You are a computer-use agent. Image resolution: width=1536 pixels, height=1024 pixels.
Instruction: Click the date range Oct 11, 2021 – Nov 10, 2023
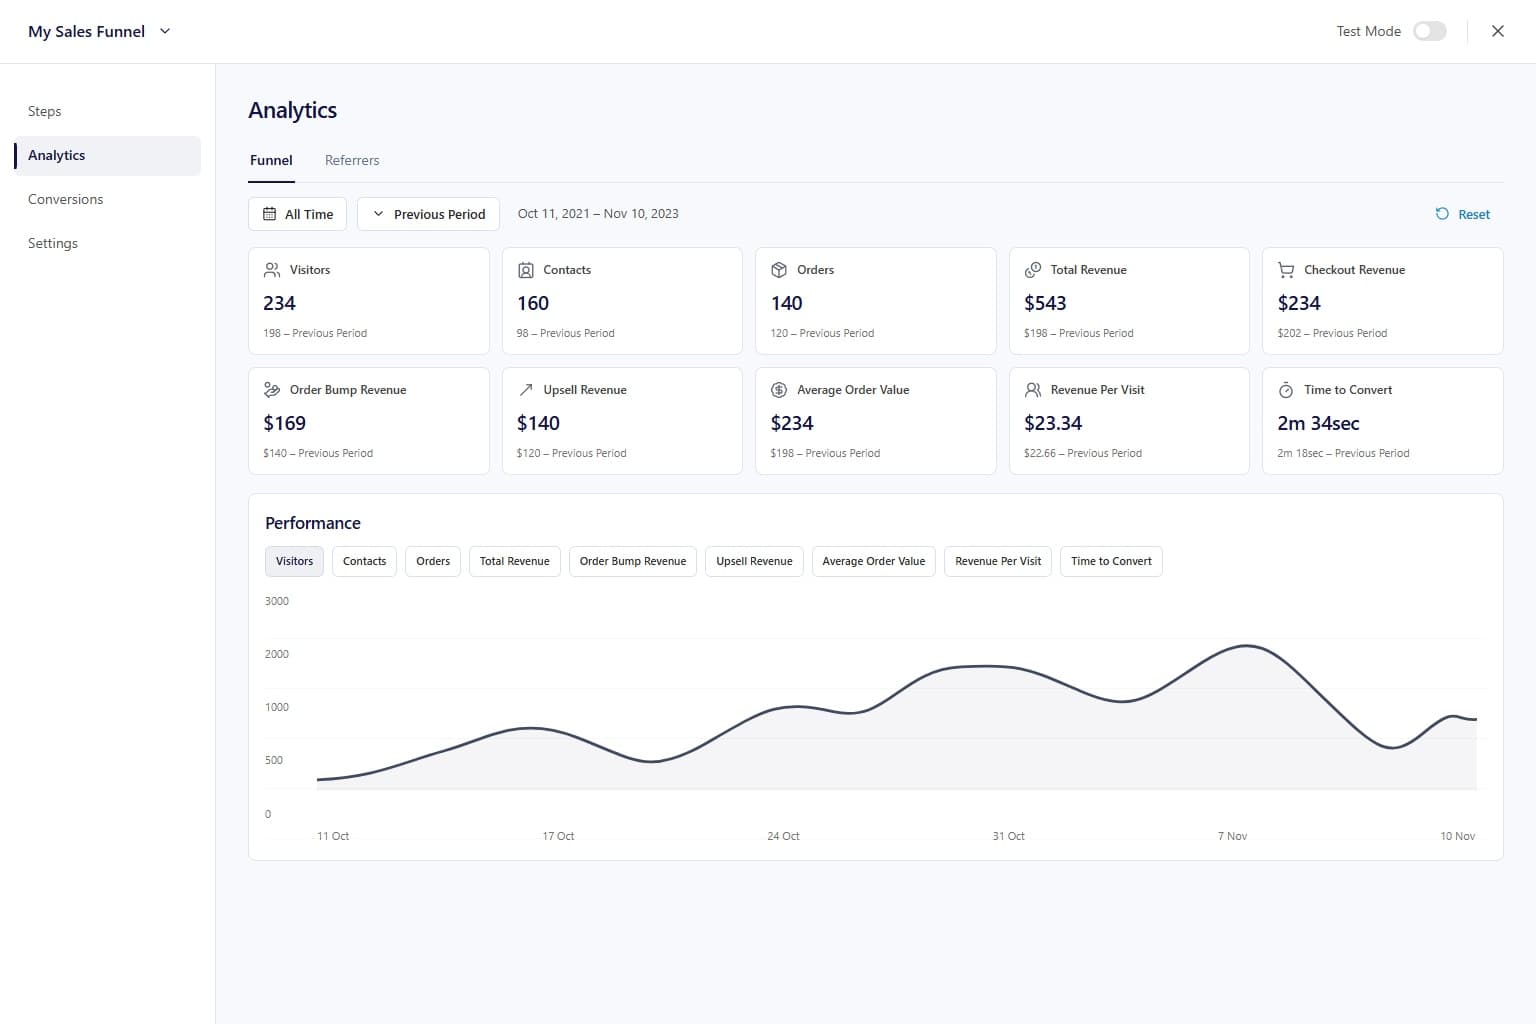[598, 214]
